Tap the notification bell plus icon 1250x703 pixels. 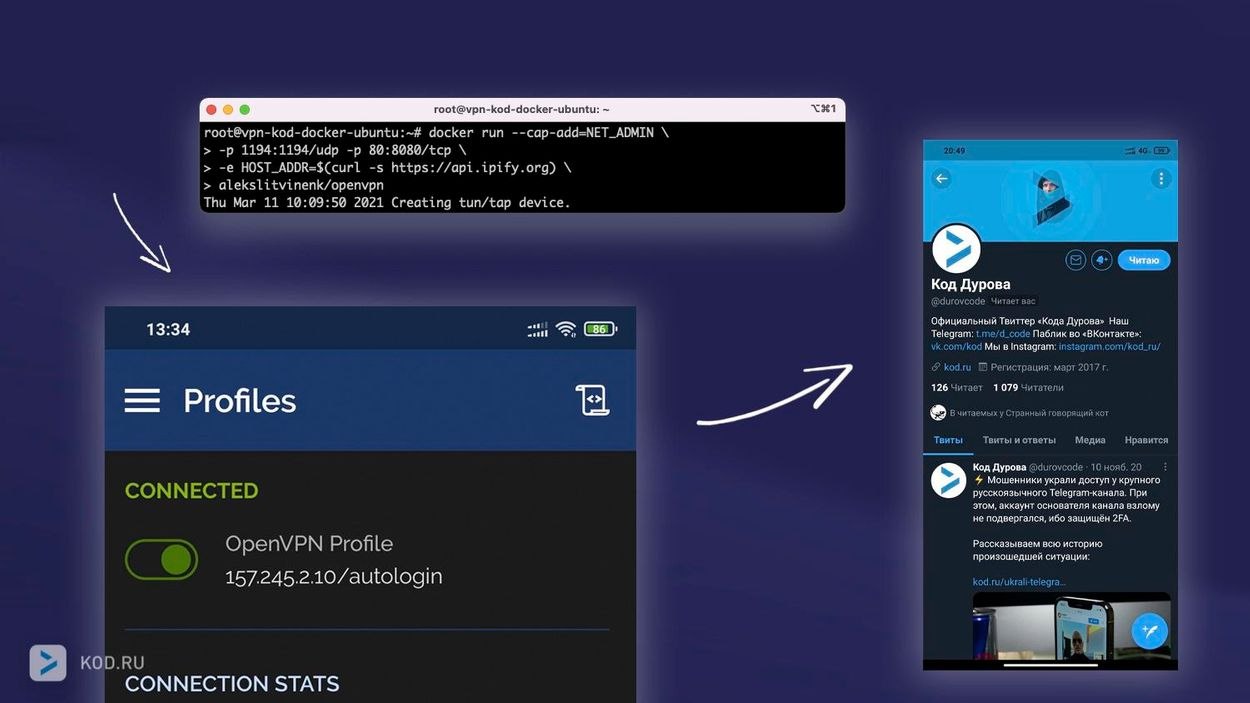coord(1101,260)
